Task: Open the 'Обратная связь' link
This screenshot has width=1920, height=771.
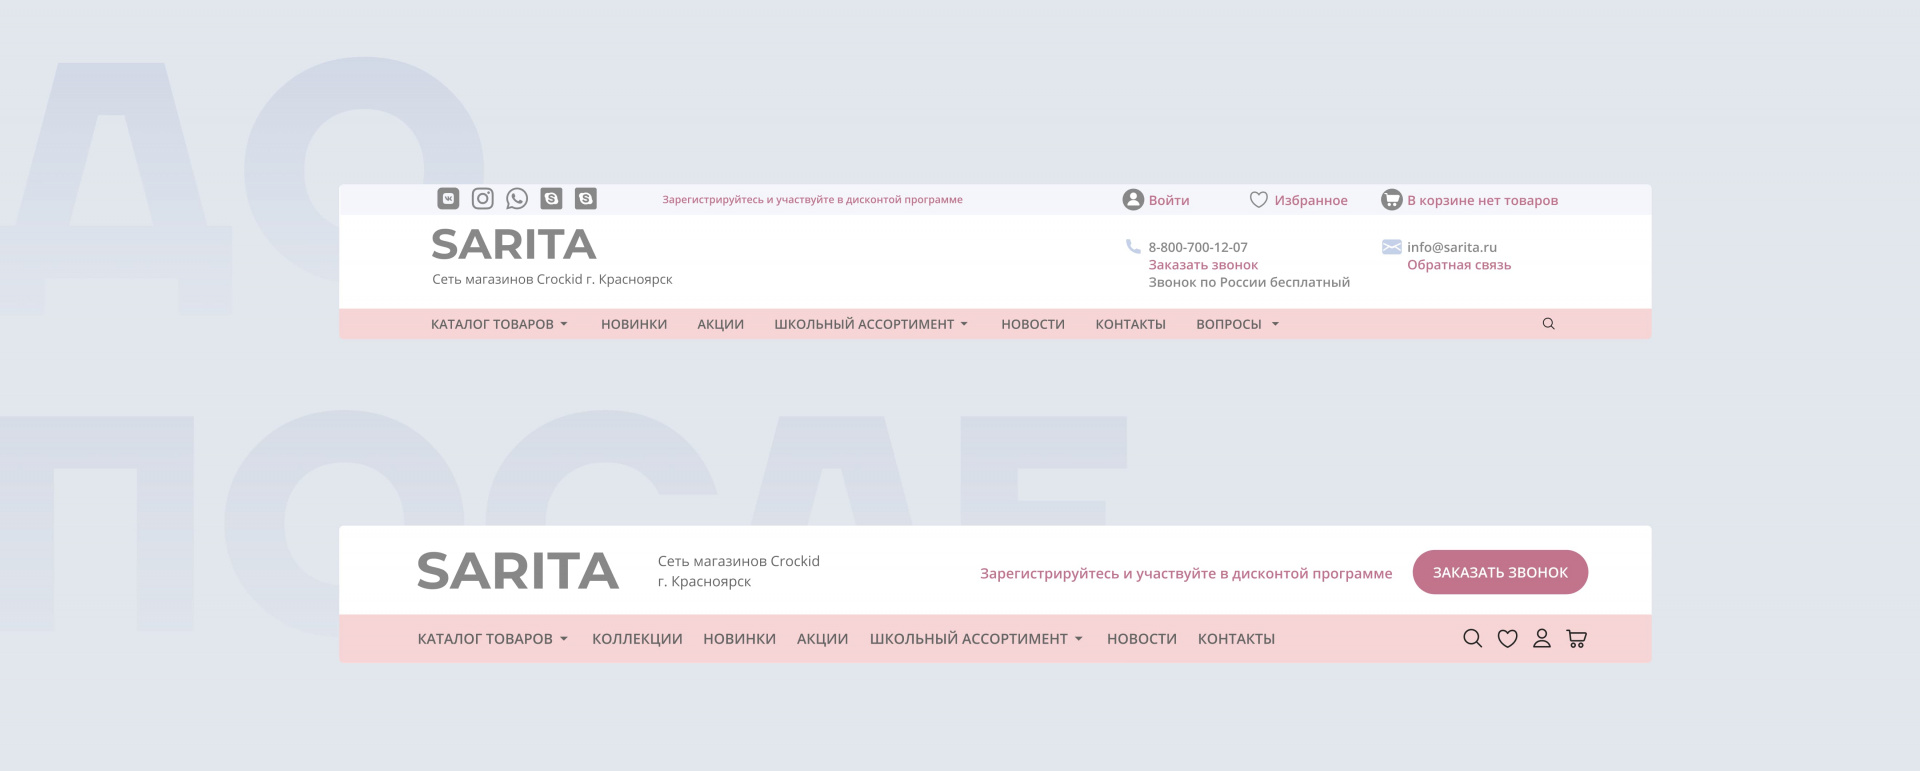Action: click(x=1459, y=265)
